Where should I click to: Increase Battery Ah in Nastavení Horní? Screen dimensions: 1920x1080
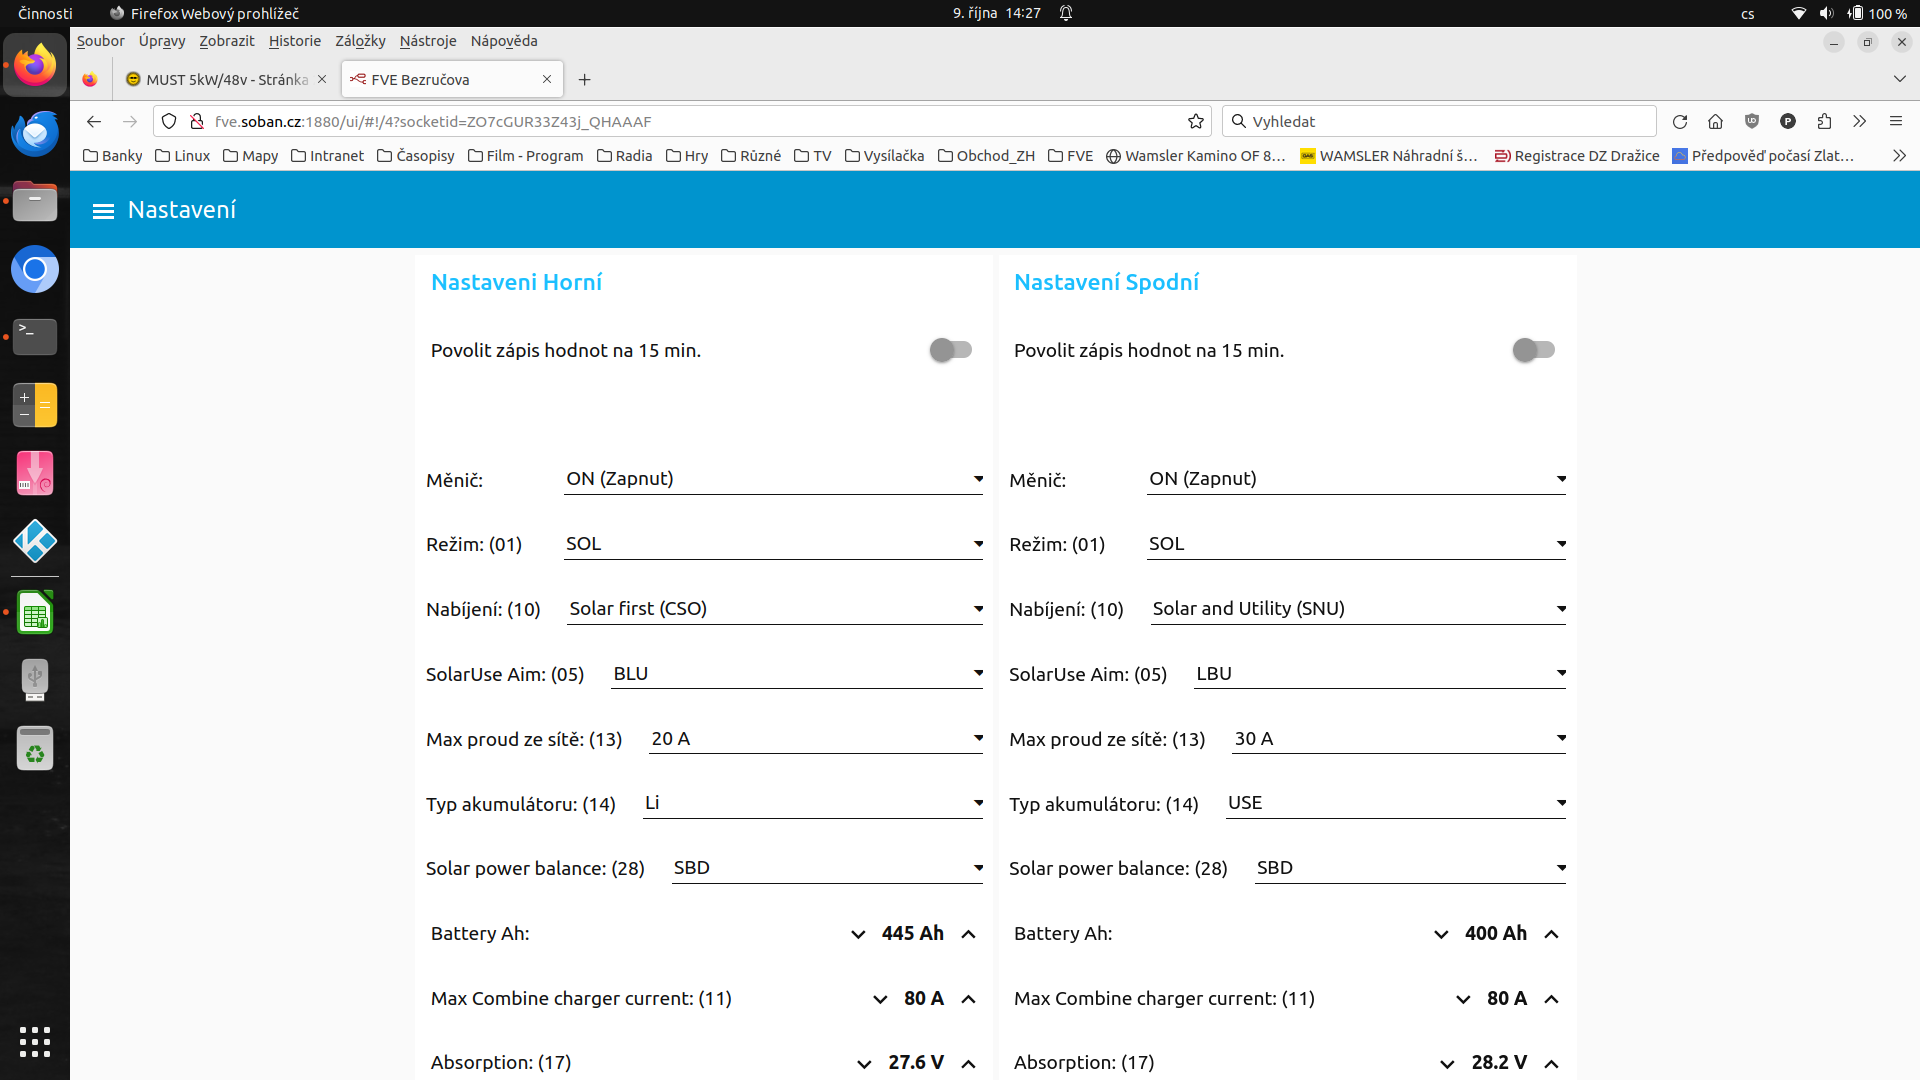click(x=968, y=934)
